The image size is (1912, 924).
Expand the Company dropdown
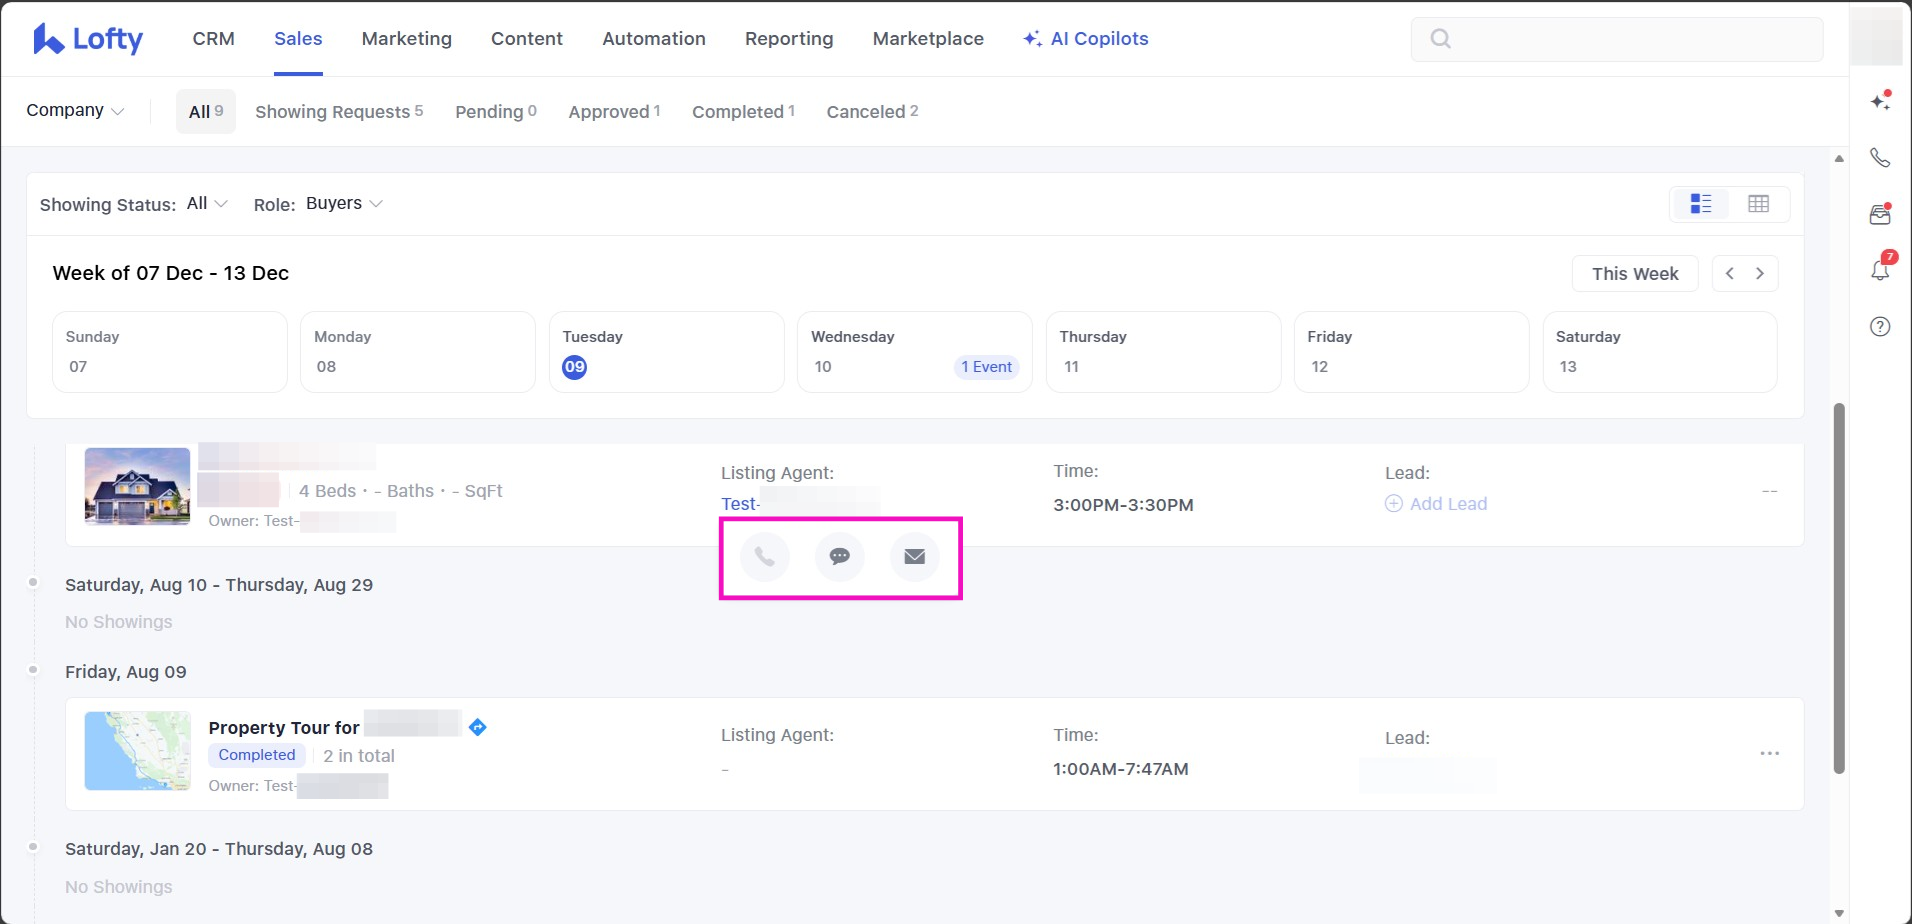click(75, 111)
